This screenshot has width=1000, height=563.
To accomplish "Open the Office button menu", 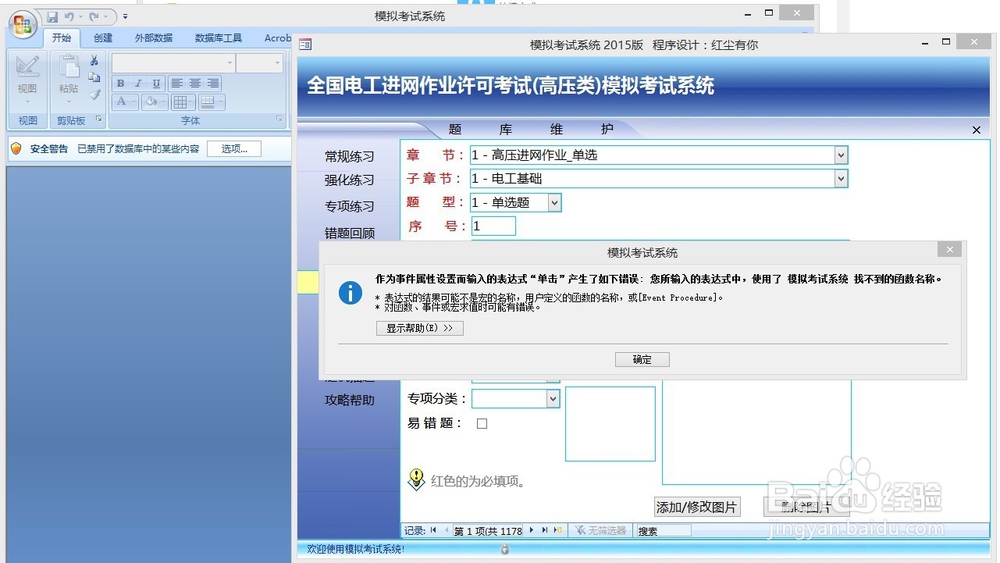I will [23, 25].
